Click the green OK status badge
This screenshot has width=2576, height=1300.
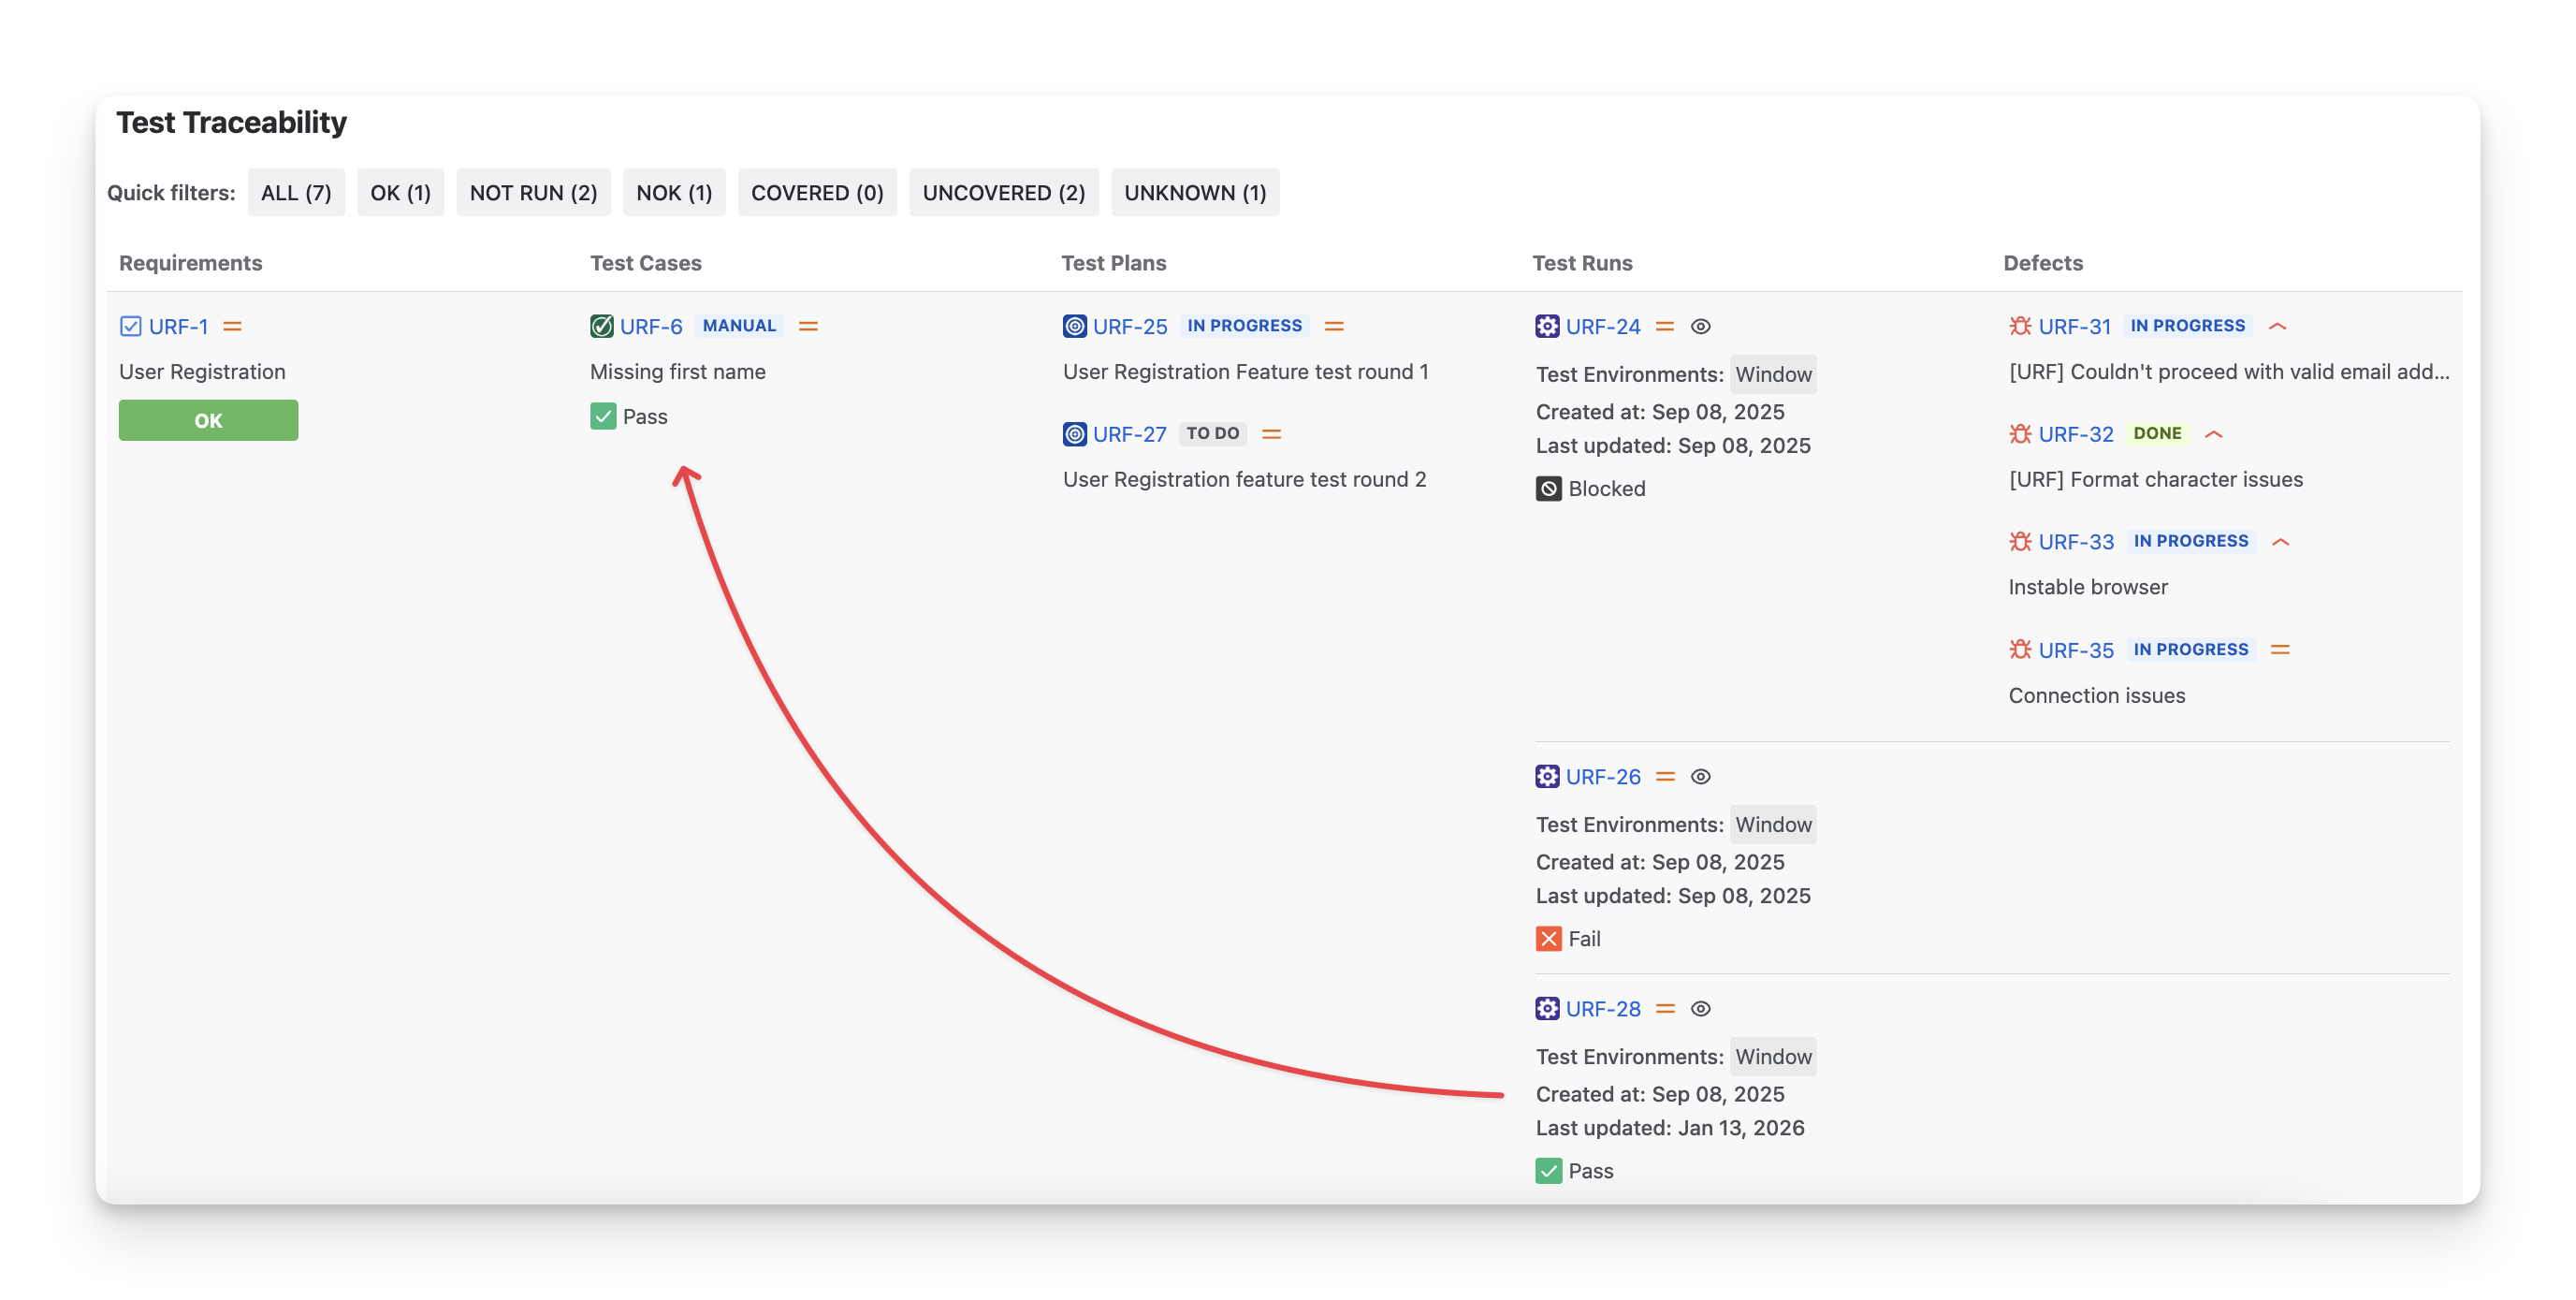[x=208, y=420]
